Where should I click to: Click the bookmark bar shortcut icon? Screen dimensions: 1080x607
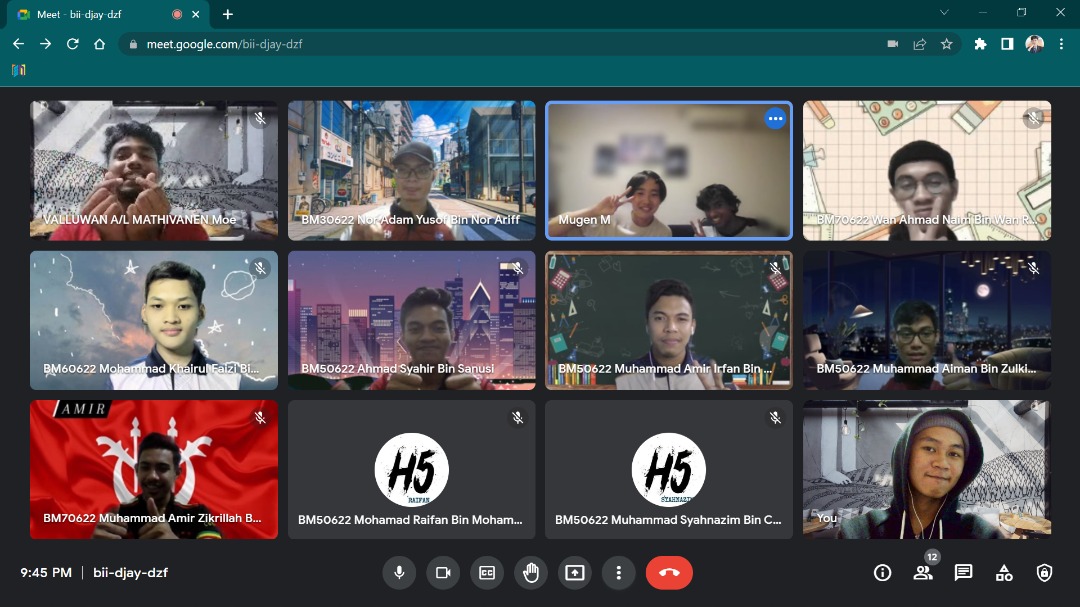[x=19, y=70]
